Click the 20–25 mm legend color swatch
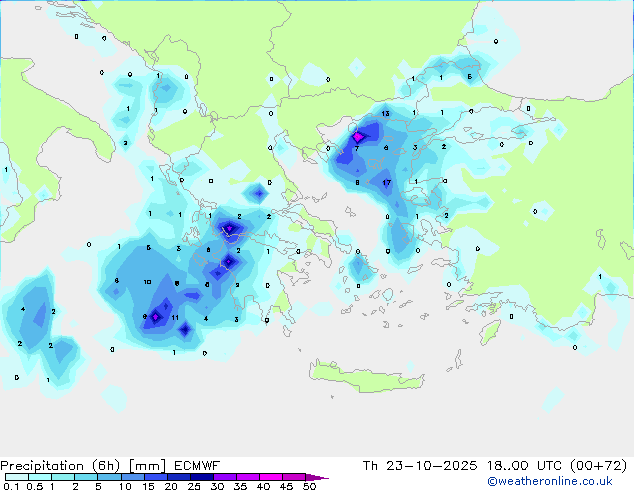634x490 pixels. coord(178,477)
